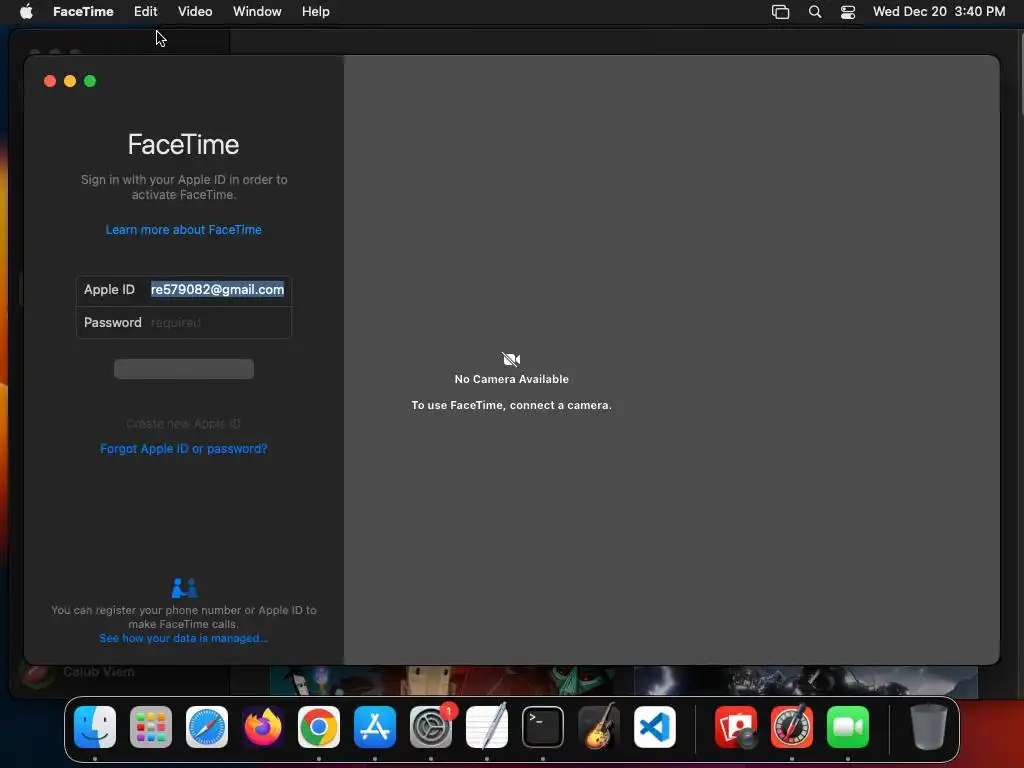Open See how your data is managed link
The image size is (1024, 768).
184,638
